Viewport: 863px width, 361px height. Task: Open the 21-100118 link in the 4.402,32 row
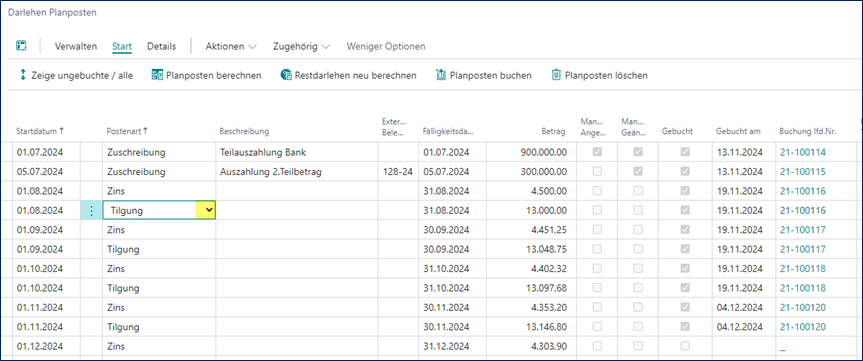tap(802, 269)
